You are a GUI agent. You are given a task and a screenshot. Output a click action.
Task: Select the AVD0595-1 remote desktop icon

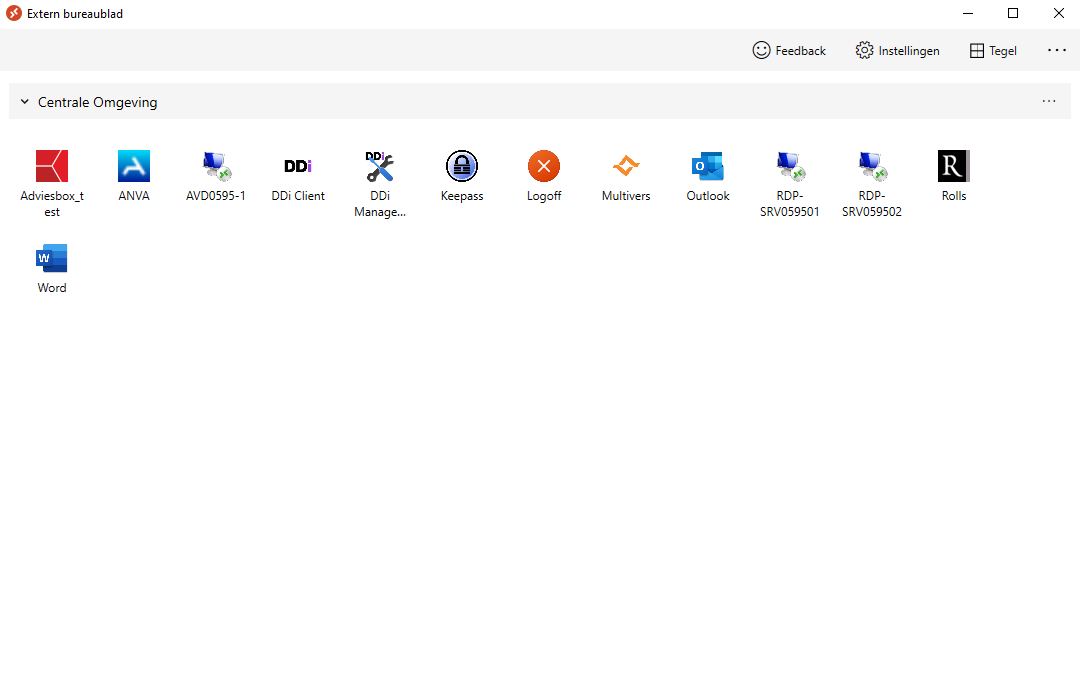[x=216, y=166]
